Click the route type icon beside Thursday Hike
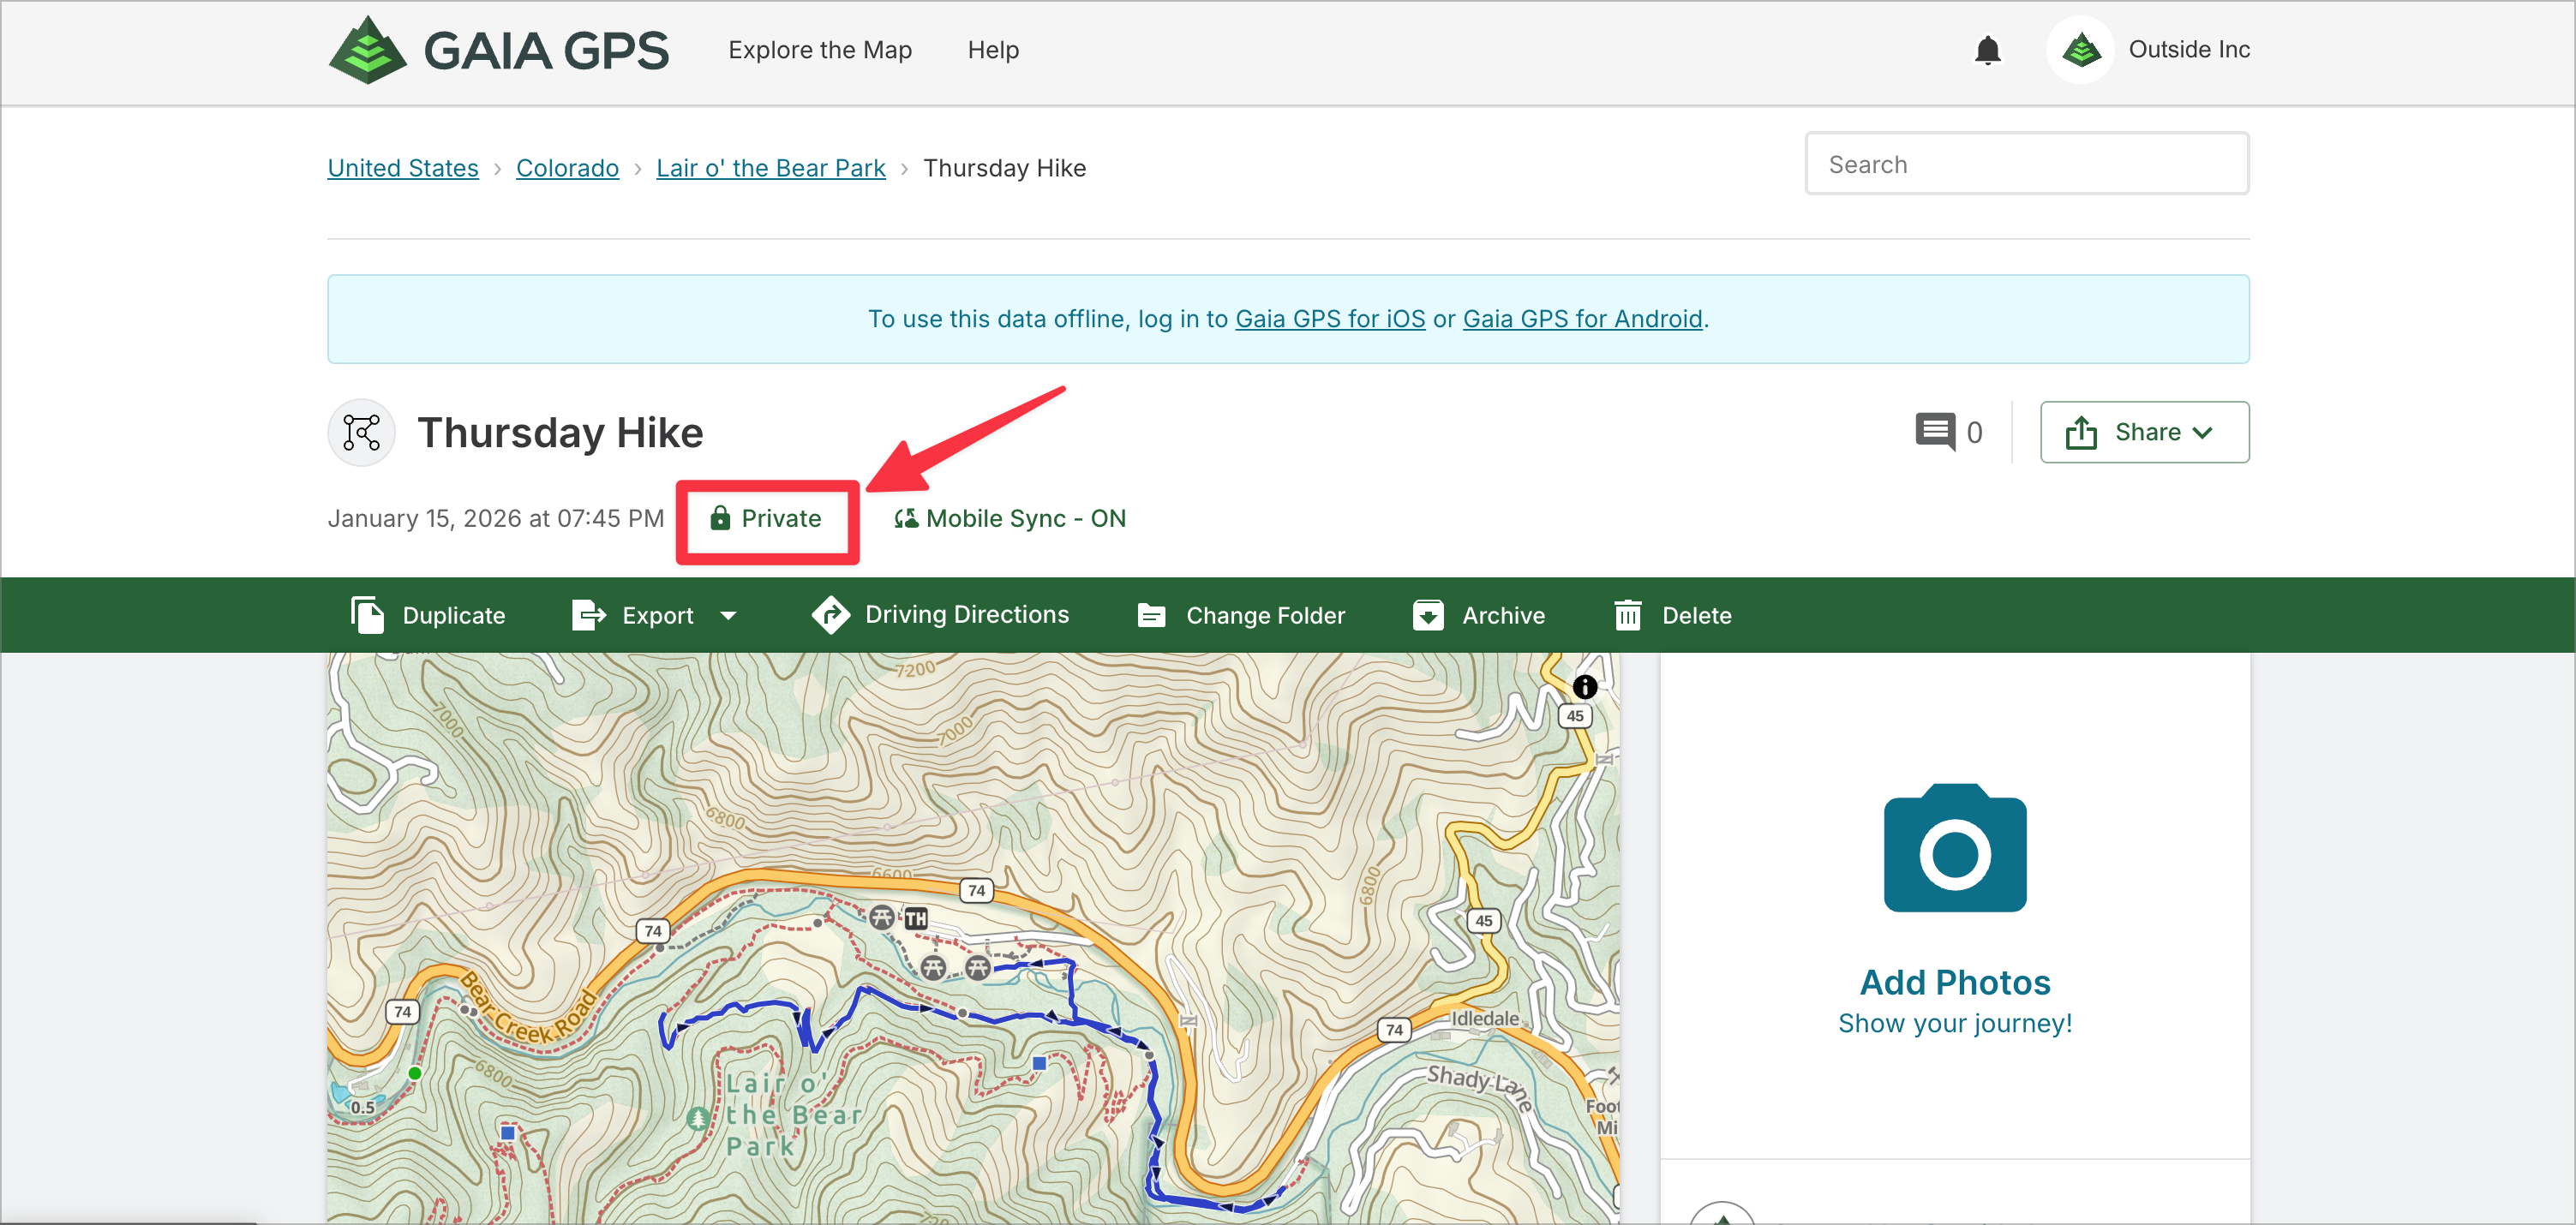The height and width of the screenshot is (1225, 2576). [361, 433]
